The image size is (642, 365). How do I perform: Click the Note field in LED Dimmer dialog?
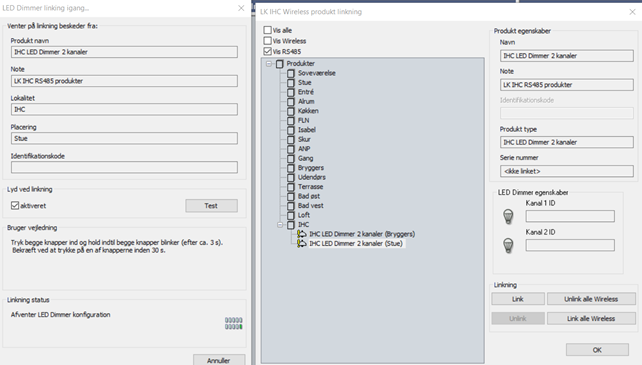point(124,81)
